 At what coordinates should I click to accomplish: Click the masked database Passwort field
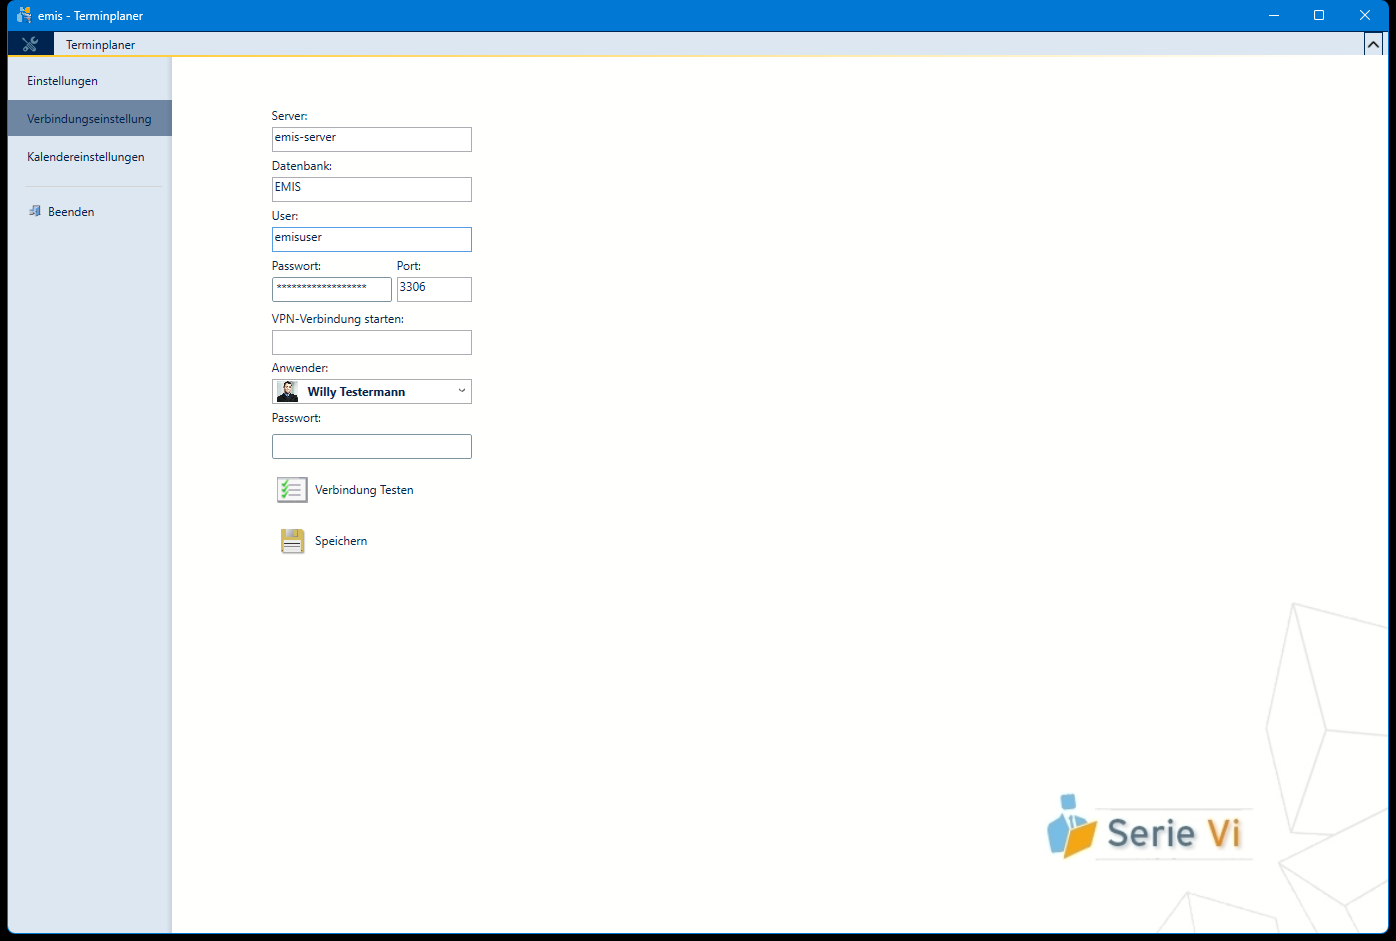pyautogui.click(x=332, y=289)
